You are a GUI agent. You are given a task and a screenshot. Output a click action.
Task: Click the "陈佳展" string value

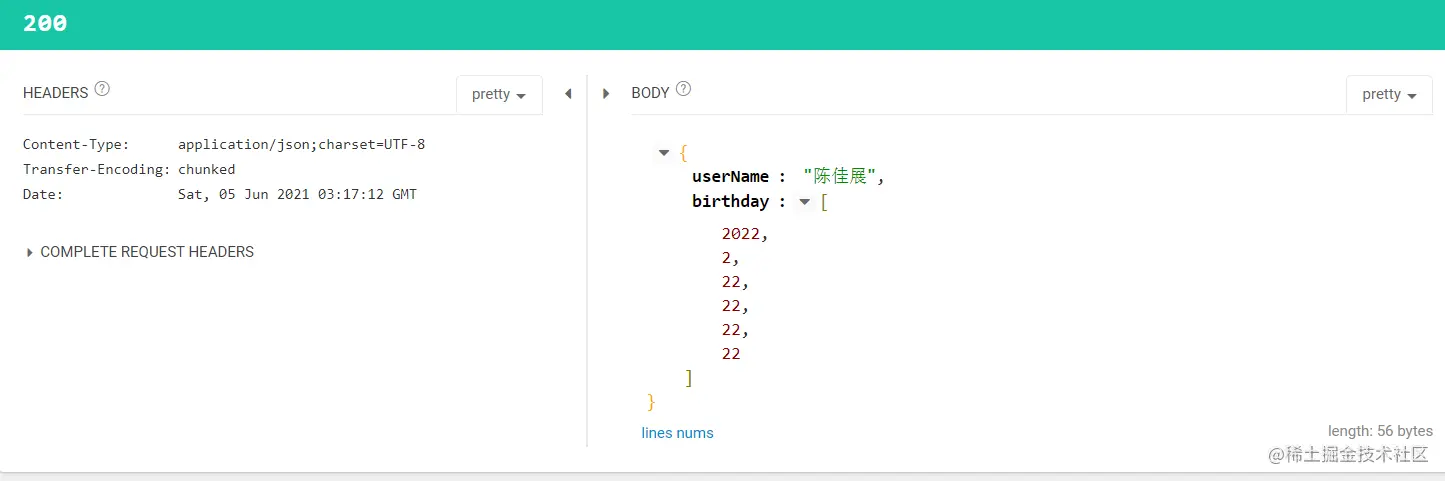click(x=840, y=177)
